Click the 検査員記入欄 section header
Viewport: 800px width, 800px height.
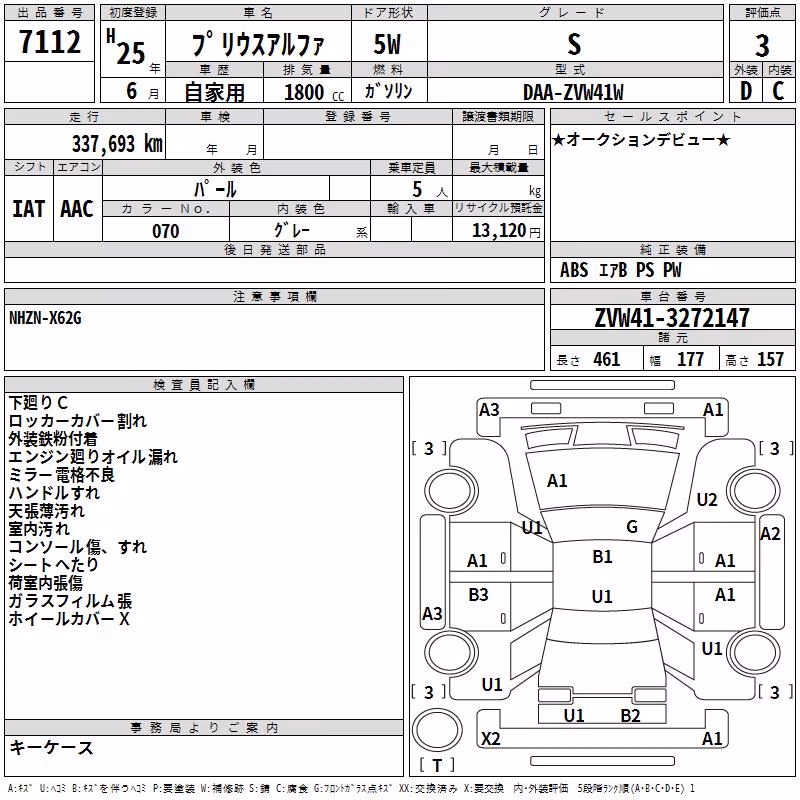pyautogui.click(x=204, y=385)
